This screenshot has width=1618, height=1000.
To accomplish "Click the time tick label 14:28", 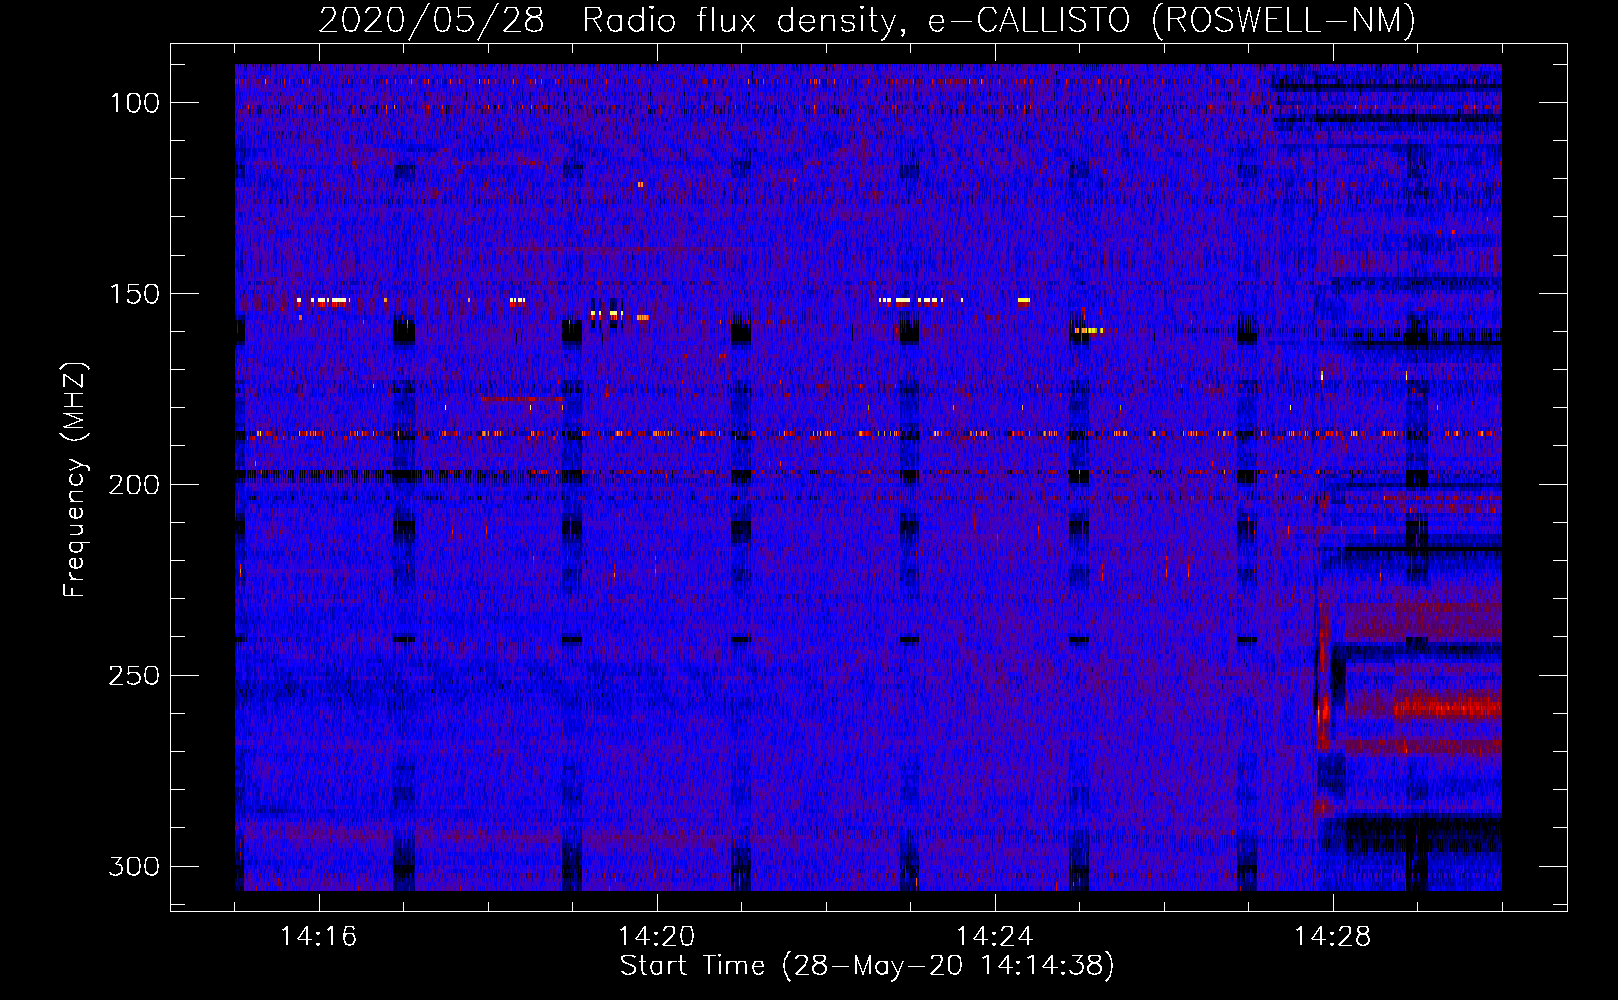I will [x=1333, y=937].
